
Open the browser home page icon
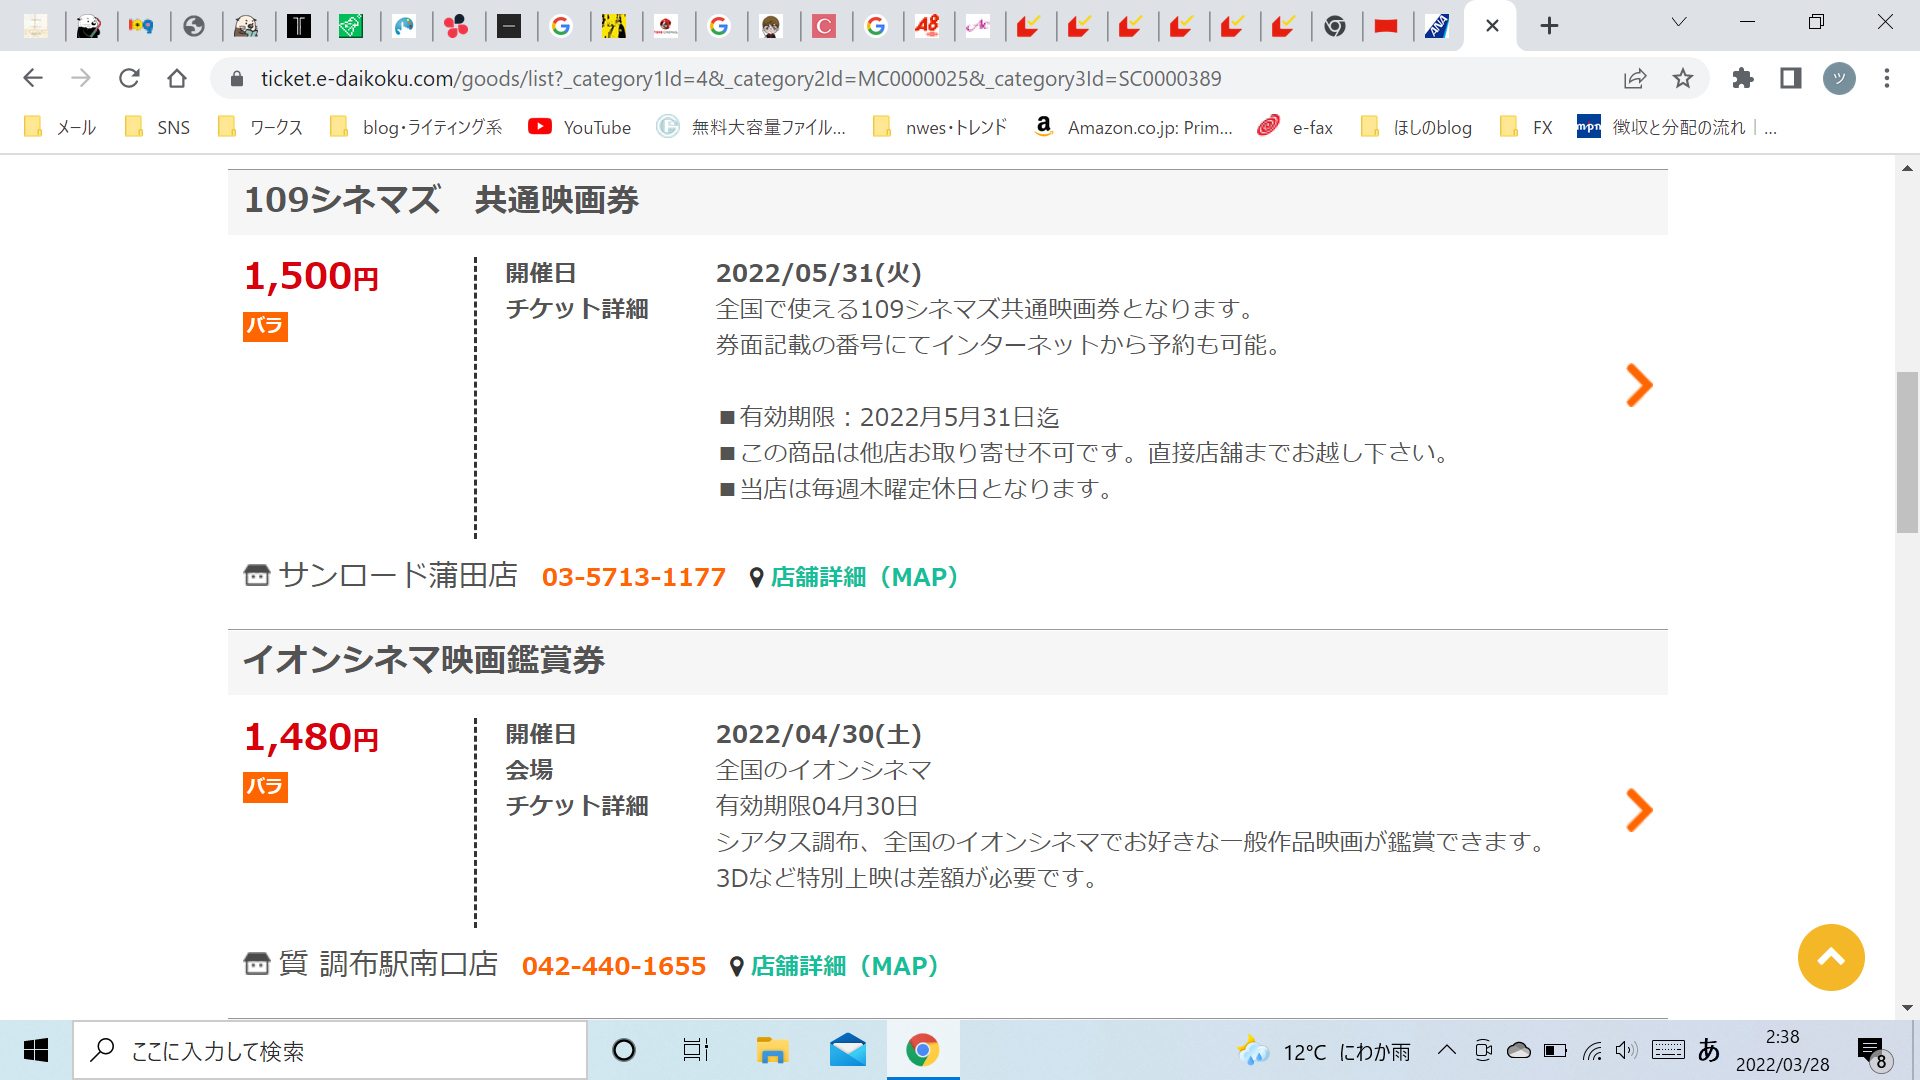(177, 78)
